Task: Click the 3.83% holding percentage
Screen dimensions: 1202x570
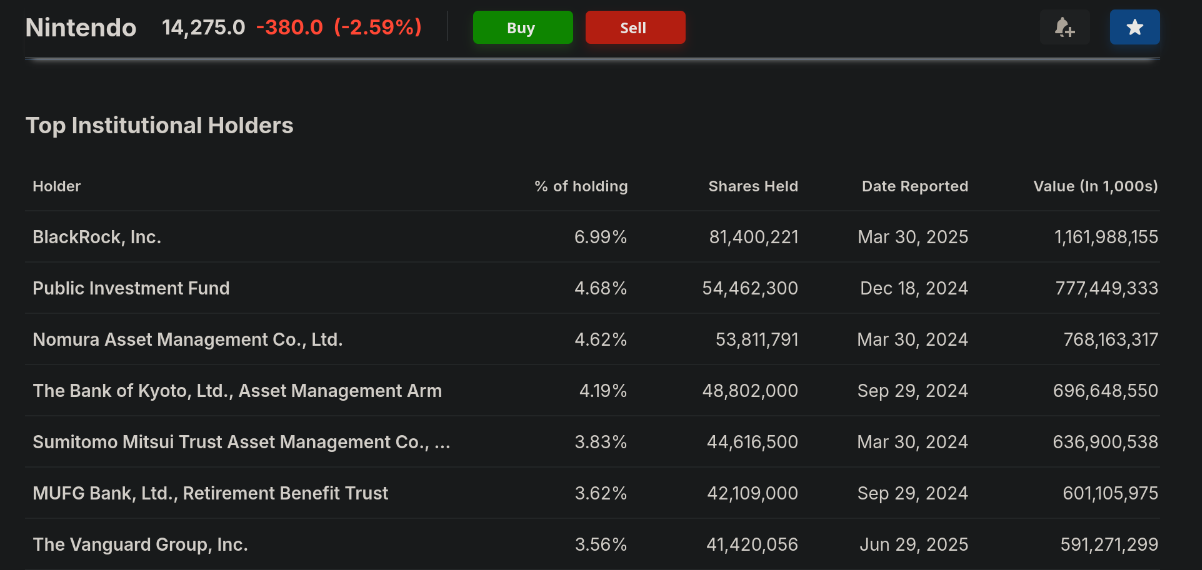Action: (x=601, y=442)
